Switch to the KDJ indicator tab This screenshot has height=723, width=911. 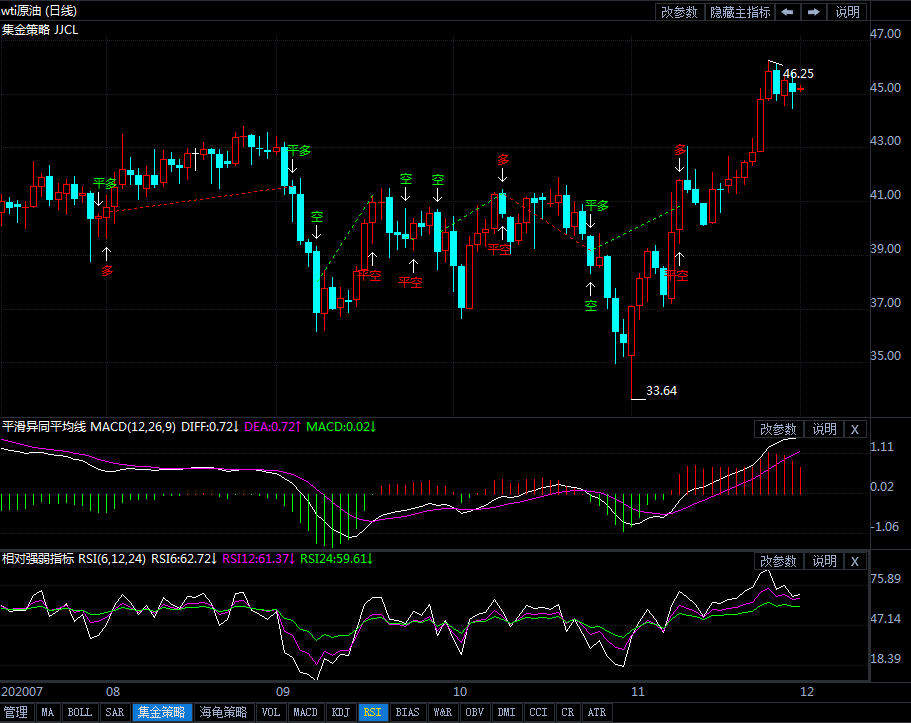(x=341, y=713)
